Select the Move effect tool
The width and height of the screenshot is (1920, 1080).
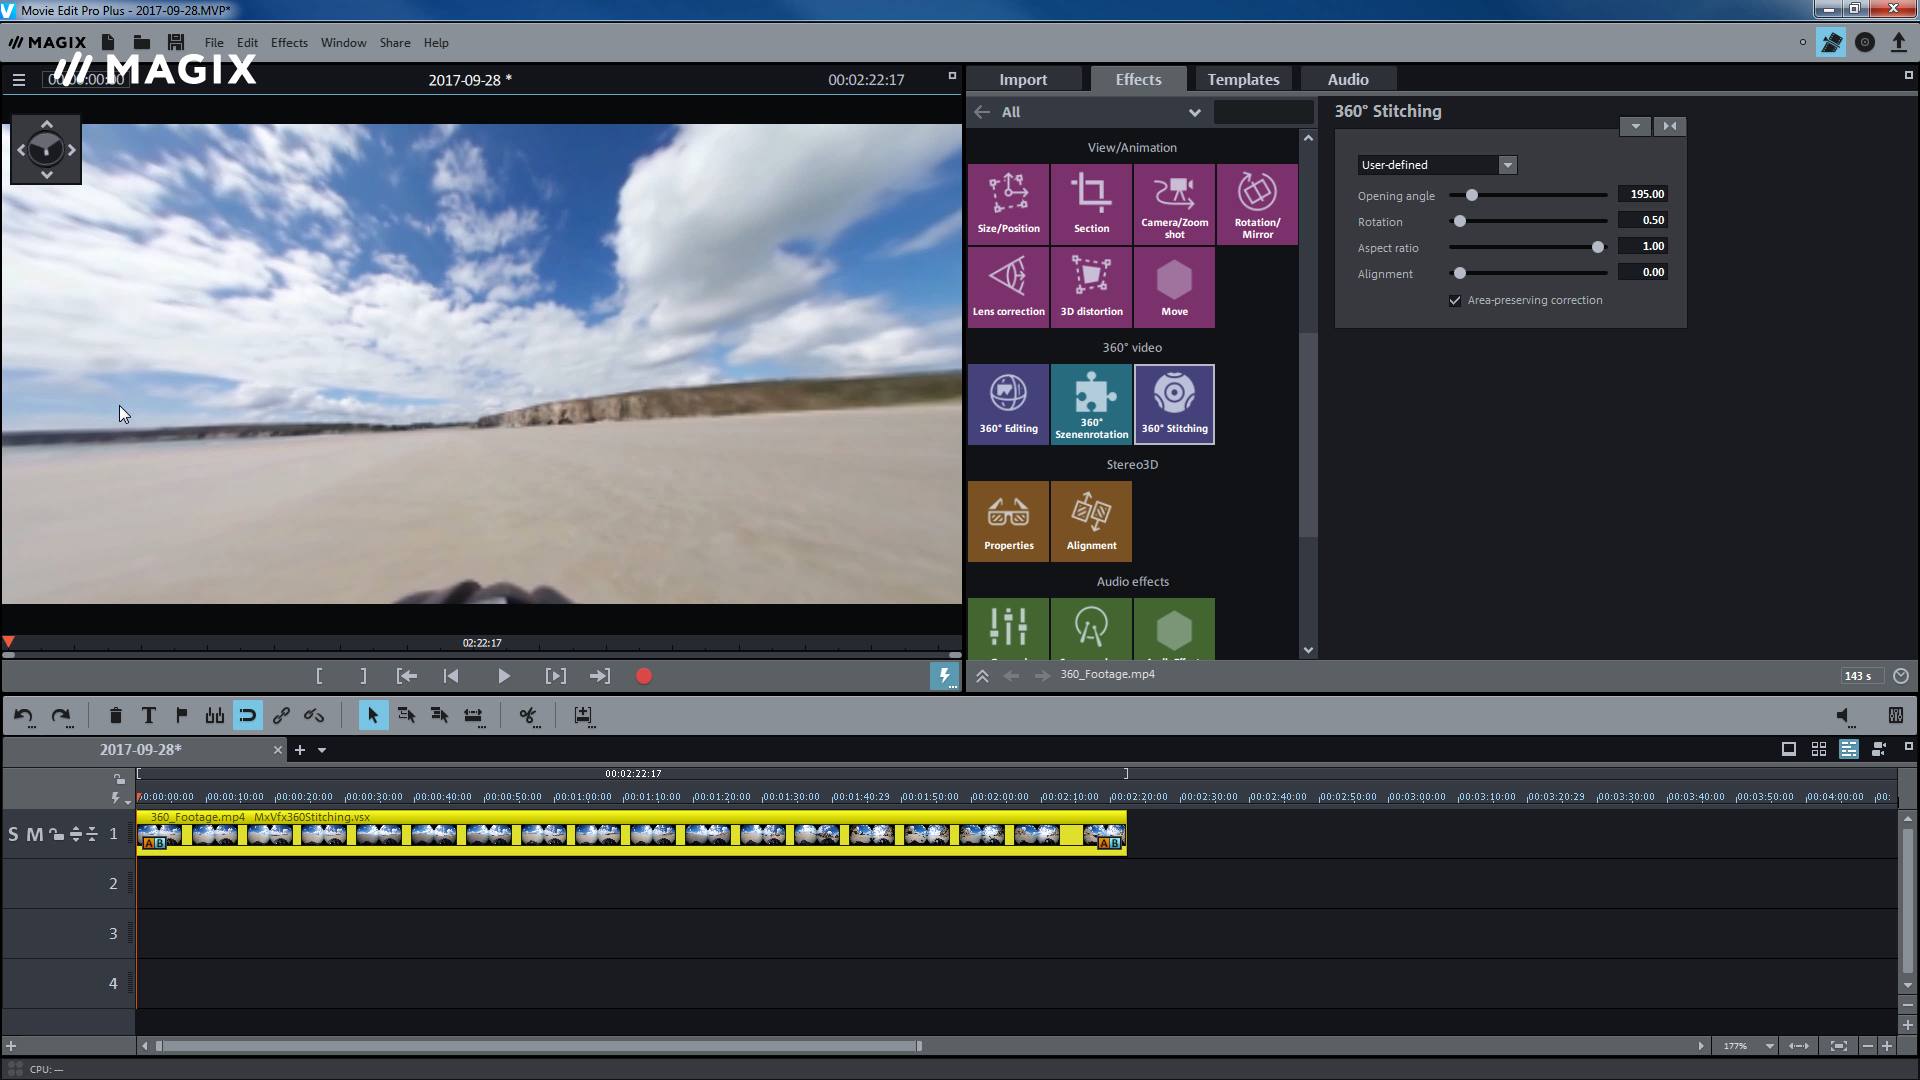(x=1174, y=286)
